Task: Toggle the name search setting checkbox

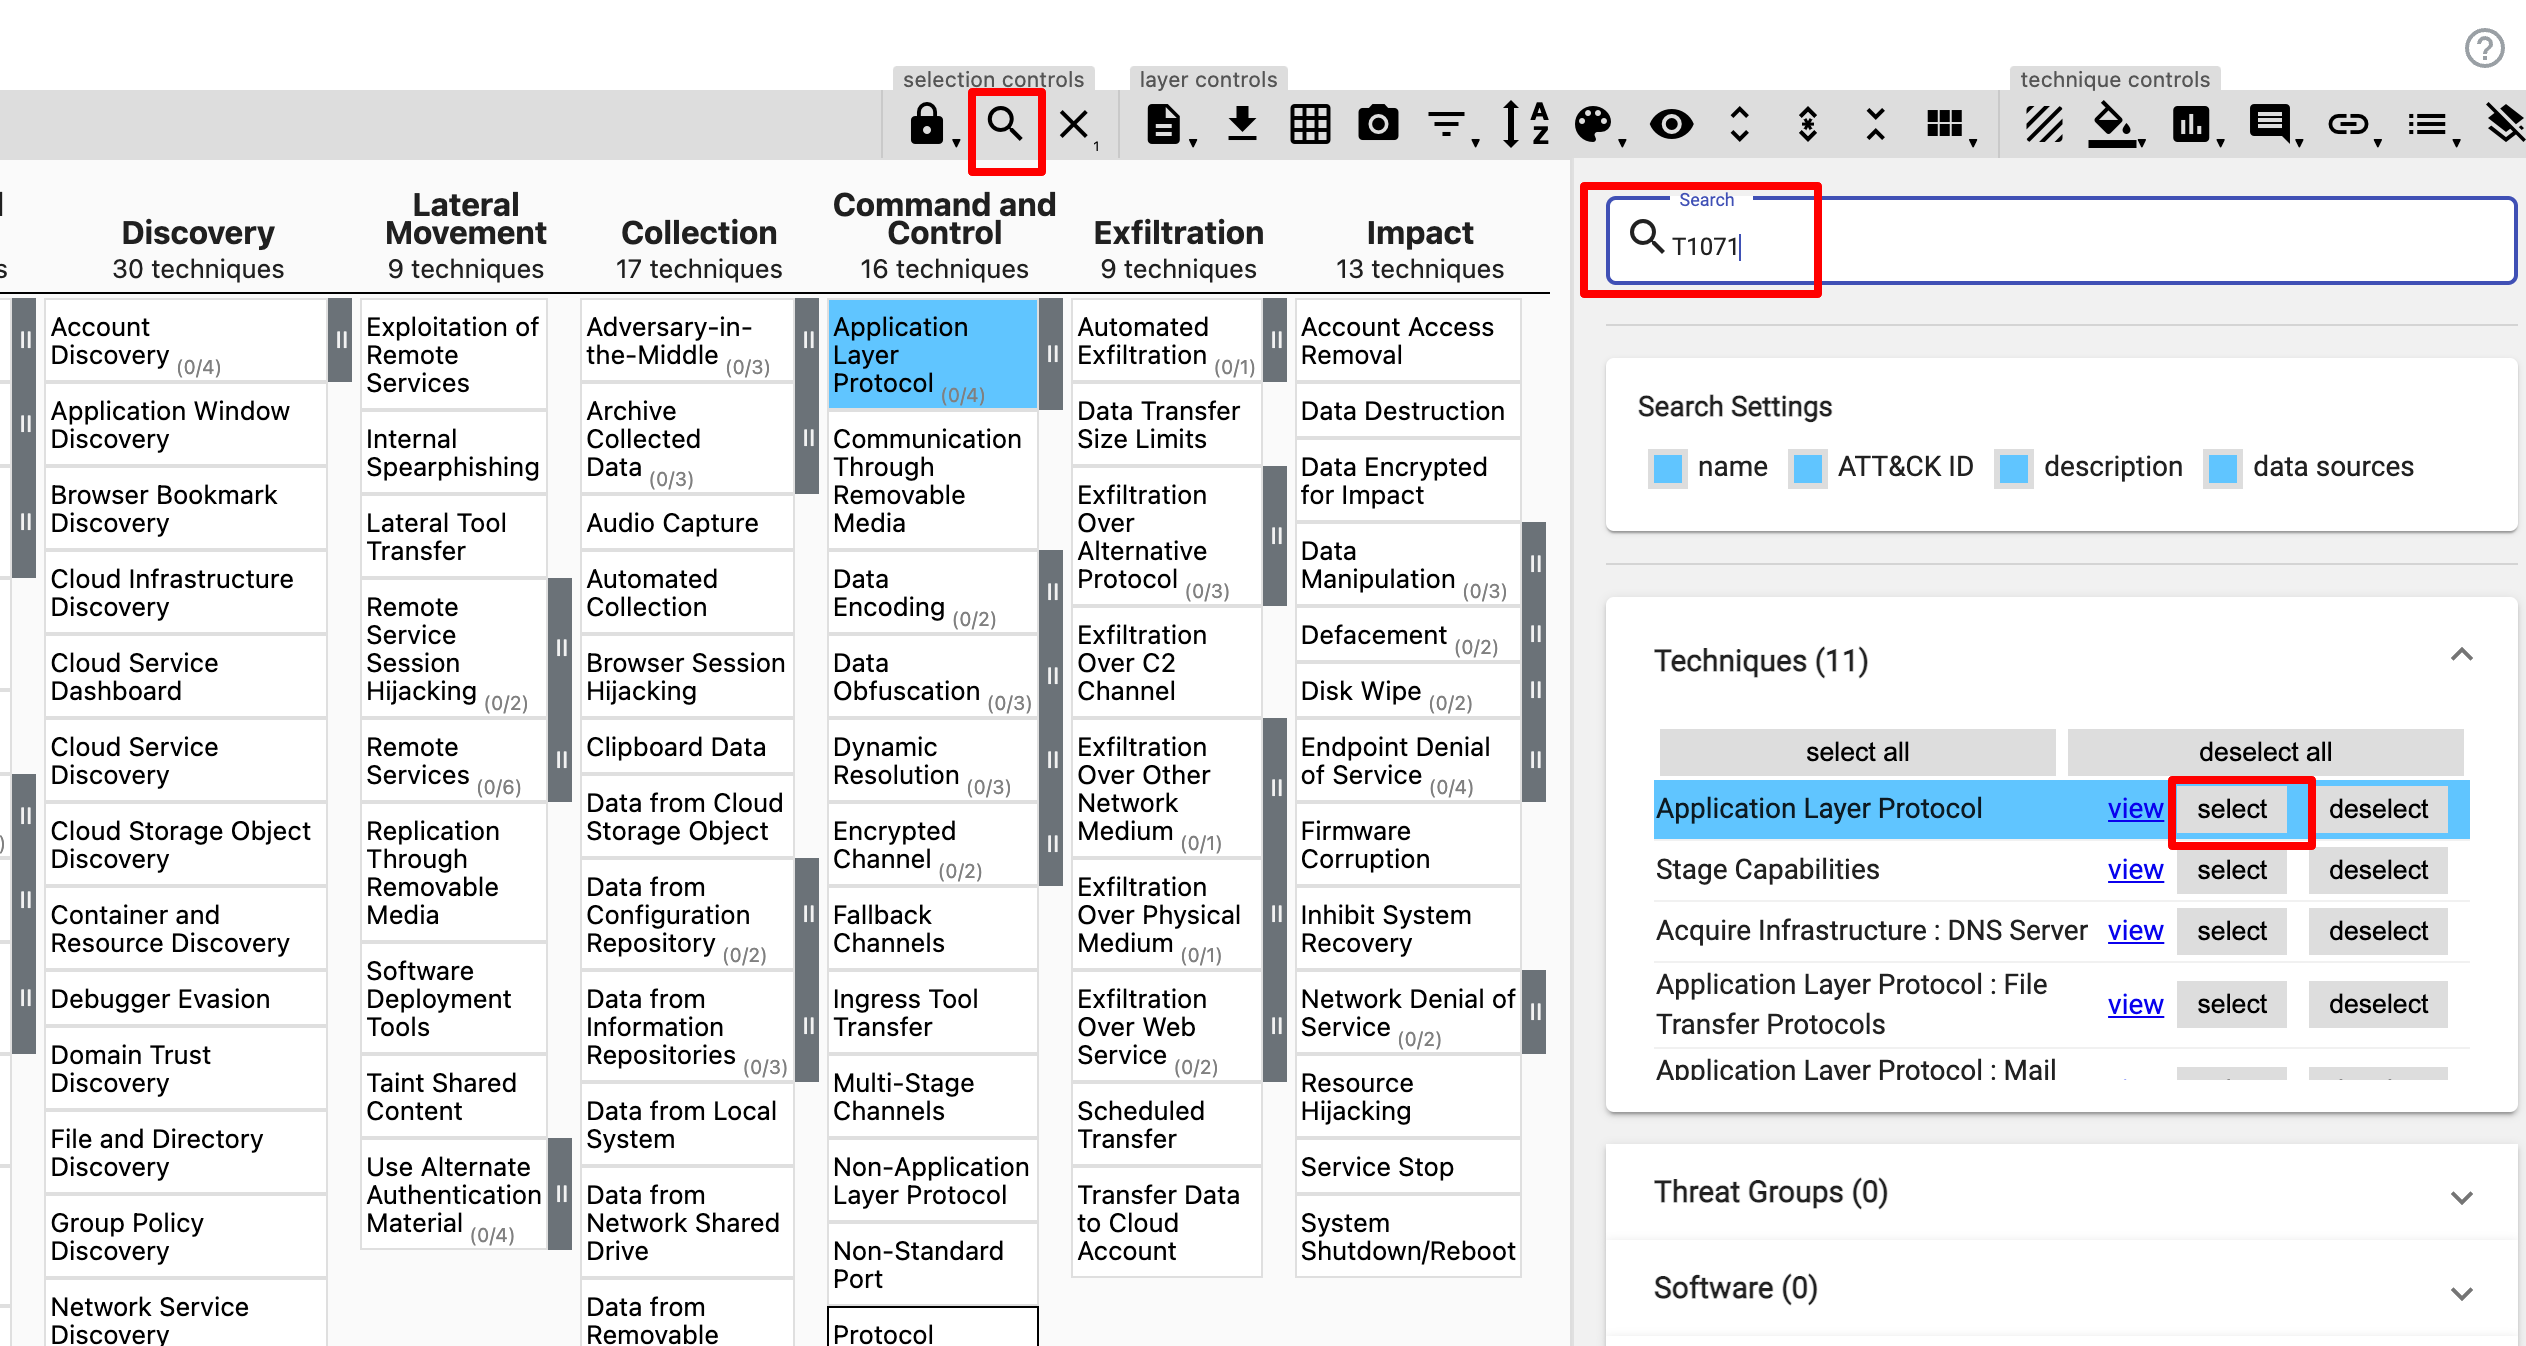Action: click(1667, 468)
